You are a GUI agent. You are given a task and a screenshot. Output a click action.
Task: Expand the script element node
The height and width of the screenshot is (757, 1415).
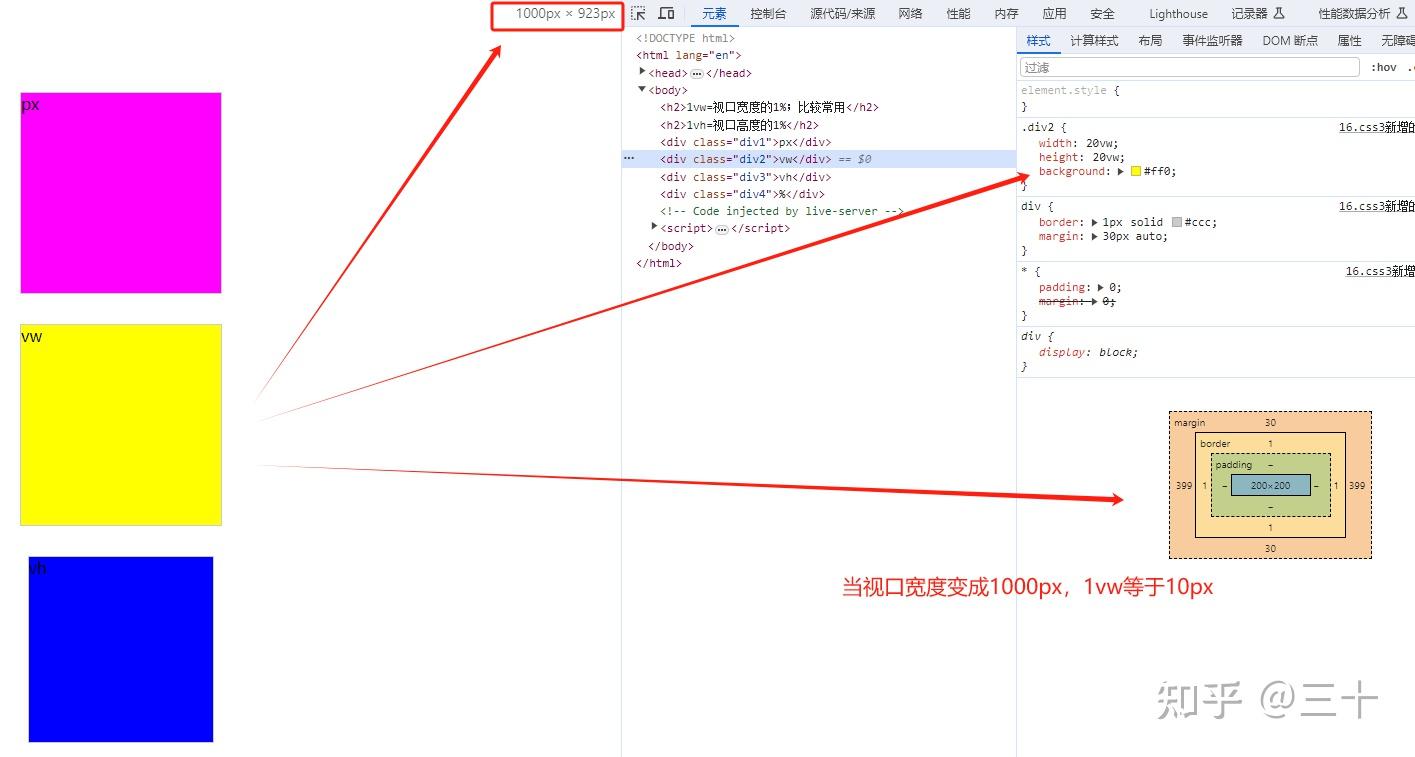click(x=653, y=227)
